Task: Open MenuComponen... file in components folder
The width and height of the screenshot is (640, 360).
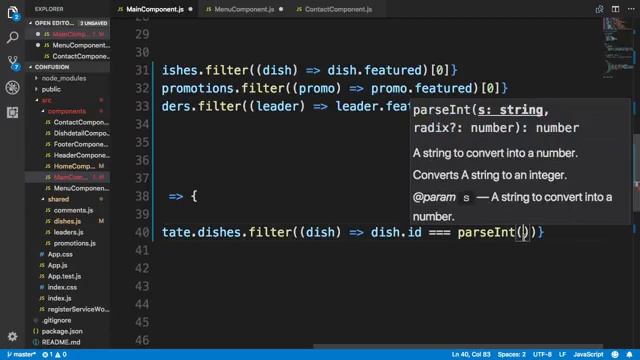Action: pyautogui.click(x=68, y=188)
